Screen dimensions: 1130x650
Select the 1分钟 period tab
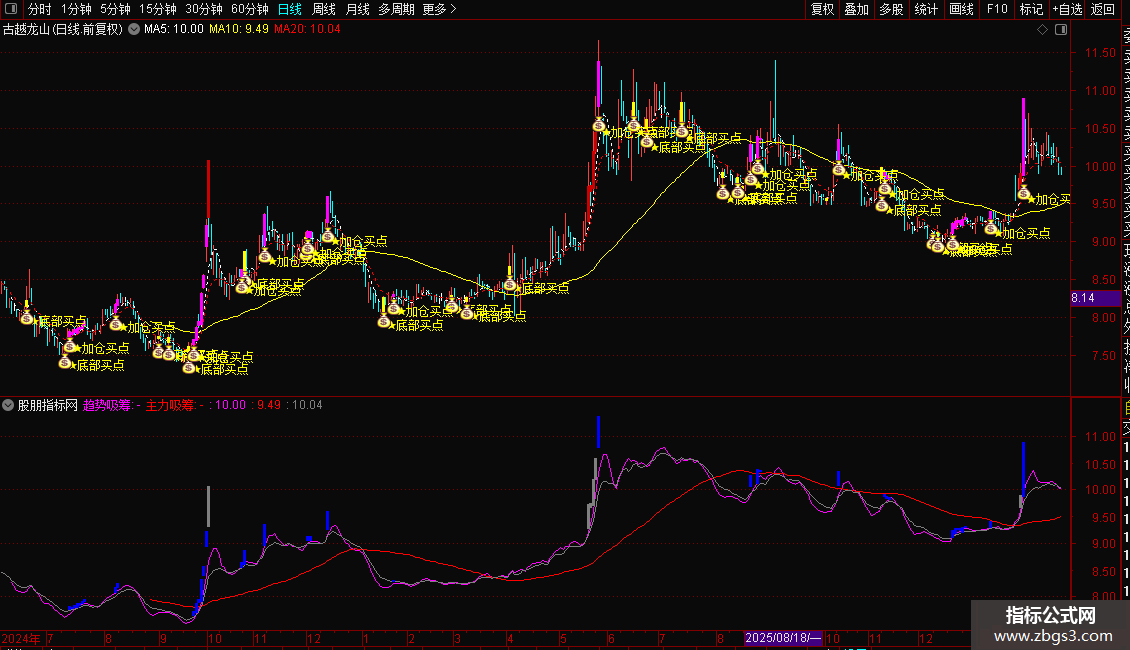[76, 9]
